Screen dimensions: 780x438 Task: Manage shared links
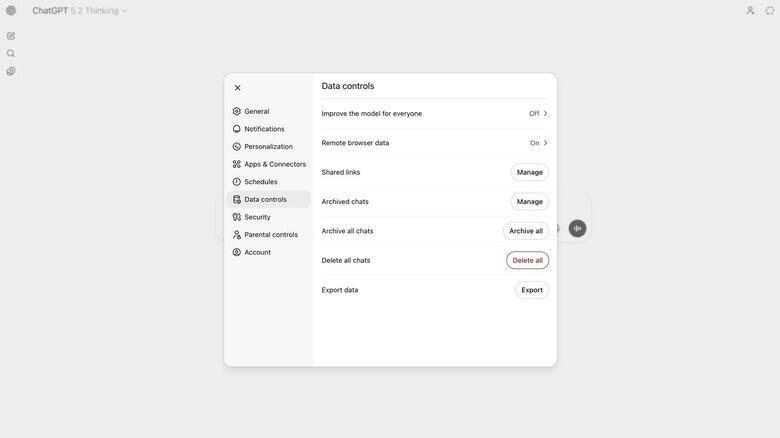tap(530, 172)
